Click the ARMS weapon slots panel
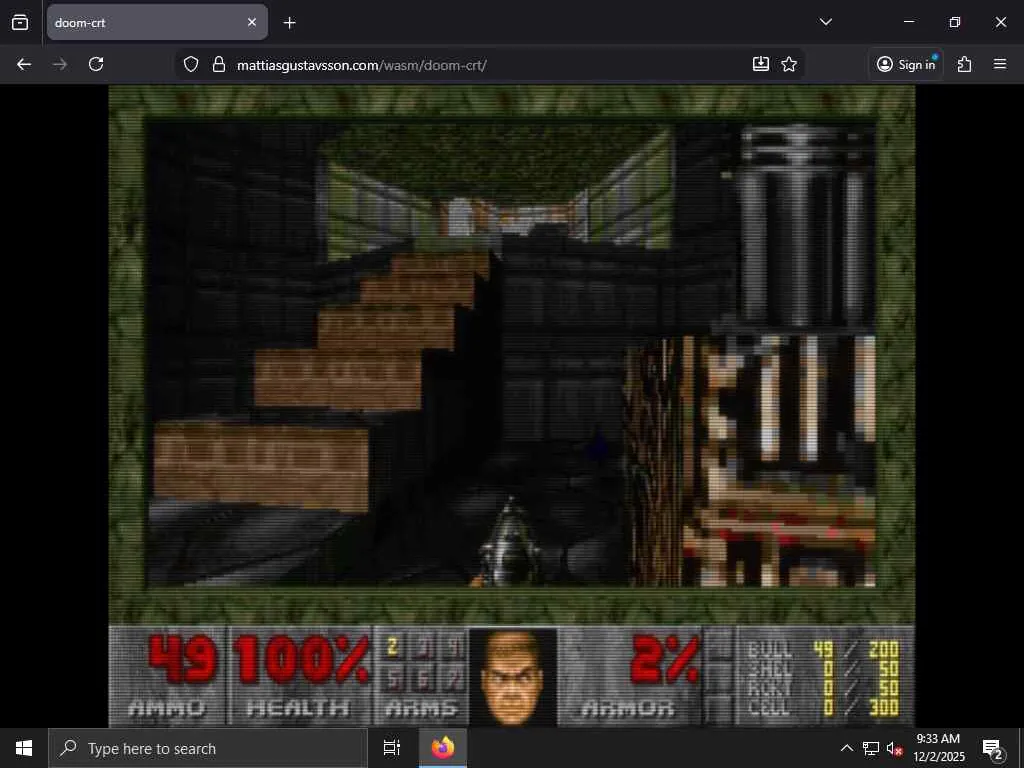 coord(421,676)
